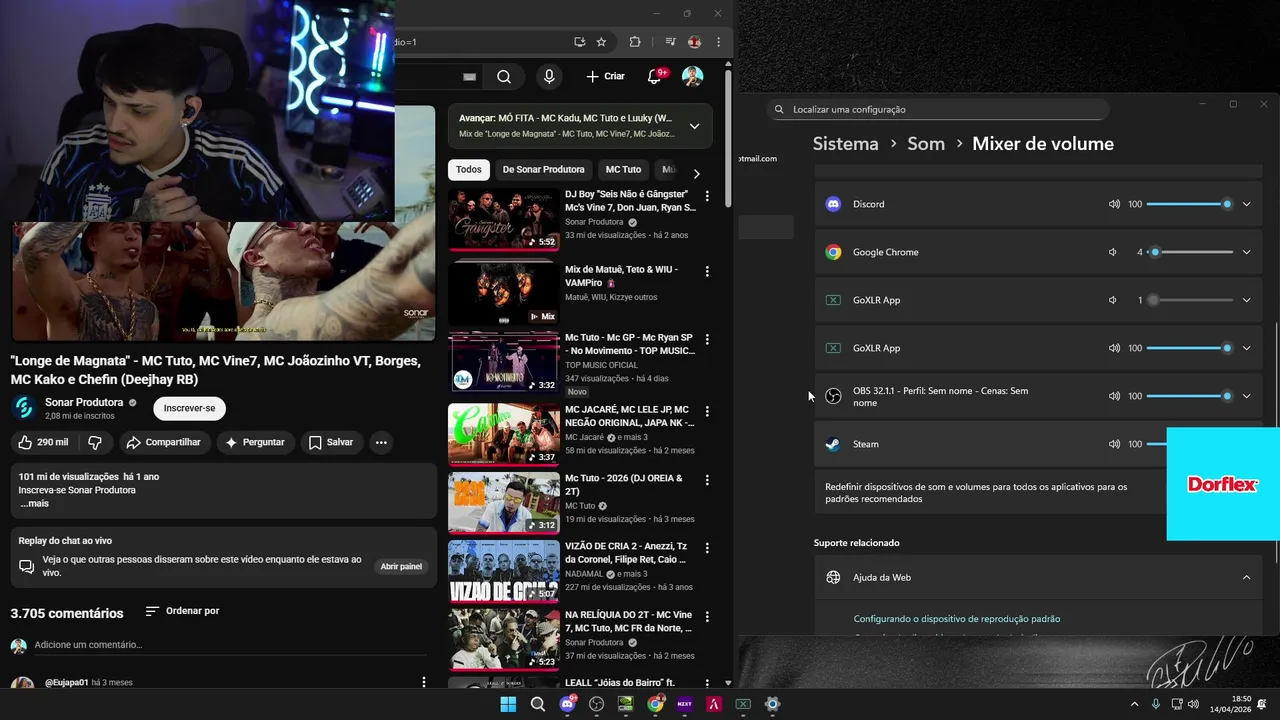Expand the description with ...mais

point(34,503)
